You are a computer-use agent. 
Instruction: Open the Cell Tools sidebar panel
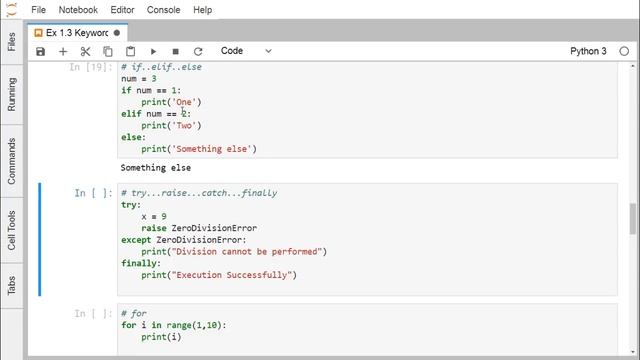[x=11, y=230]
